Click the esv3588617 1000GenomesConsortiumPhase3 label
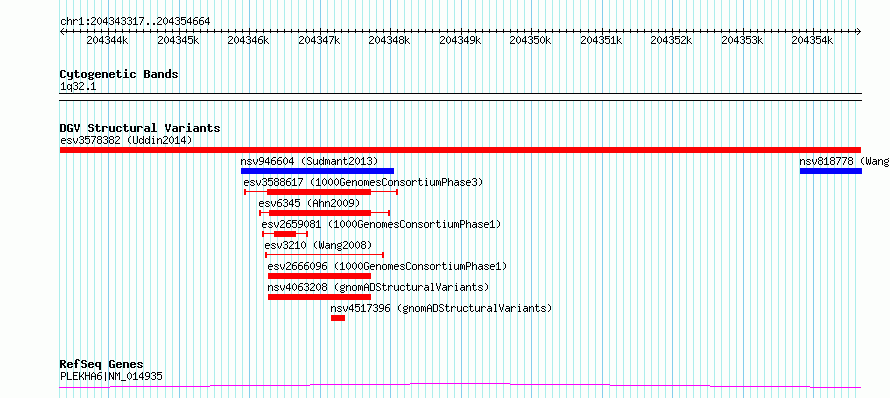Screen dimensions: 890x398 point(363,182)
